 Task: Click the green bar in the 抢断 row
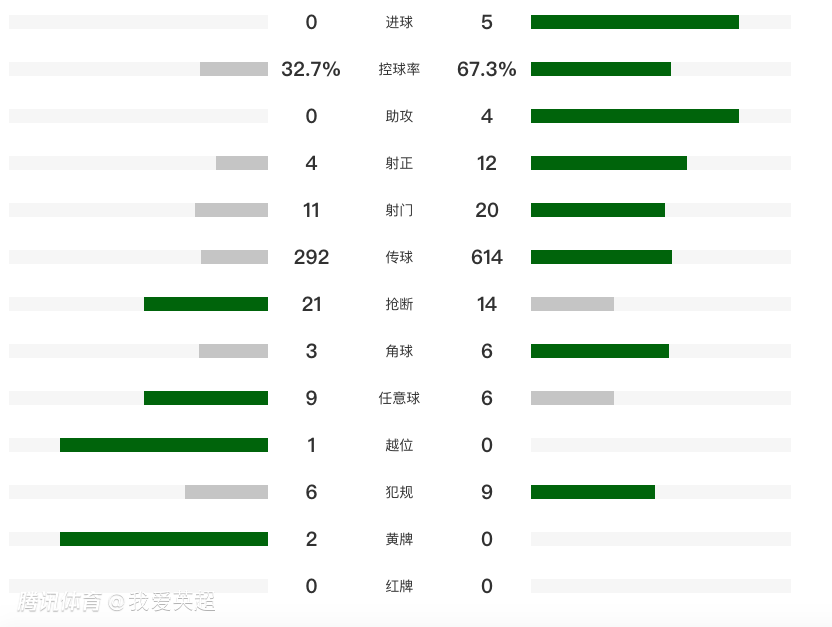206,304
